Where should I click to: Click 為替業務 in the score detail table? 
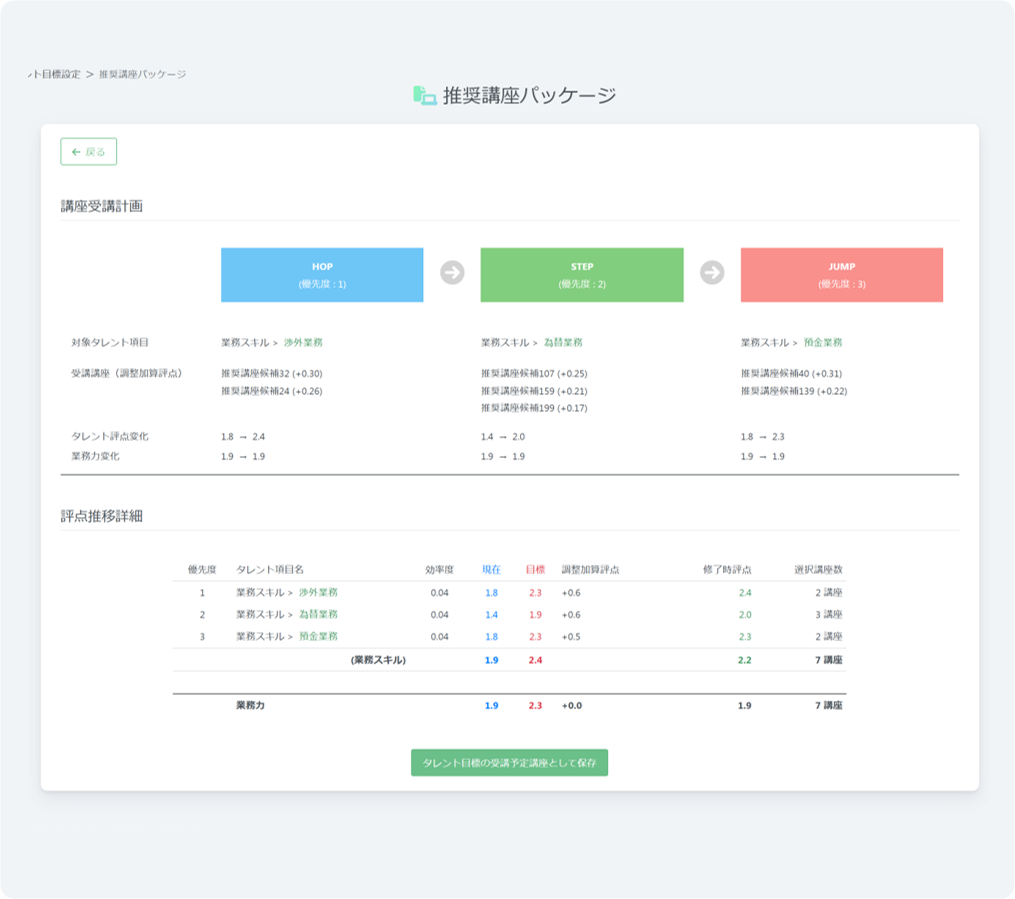tap(318, 614)
